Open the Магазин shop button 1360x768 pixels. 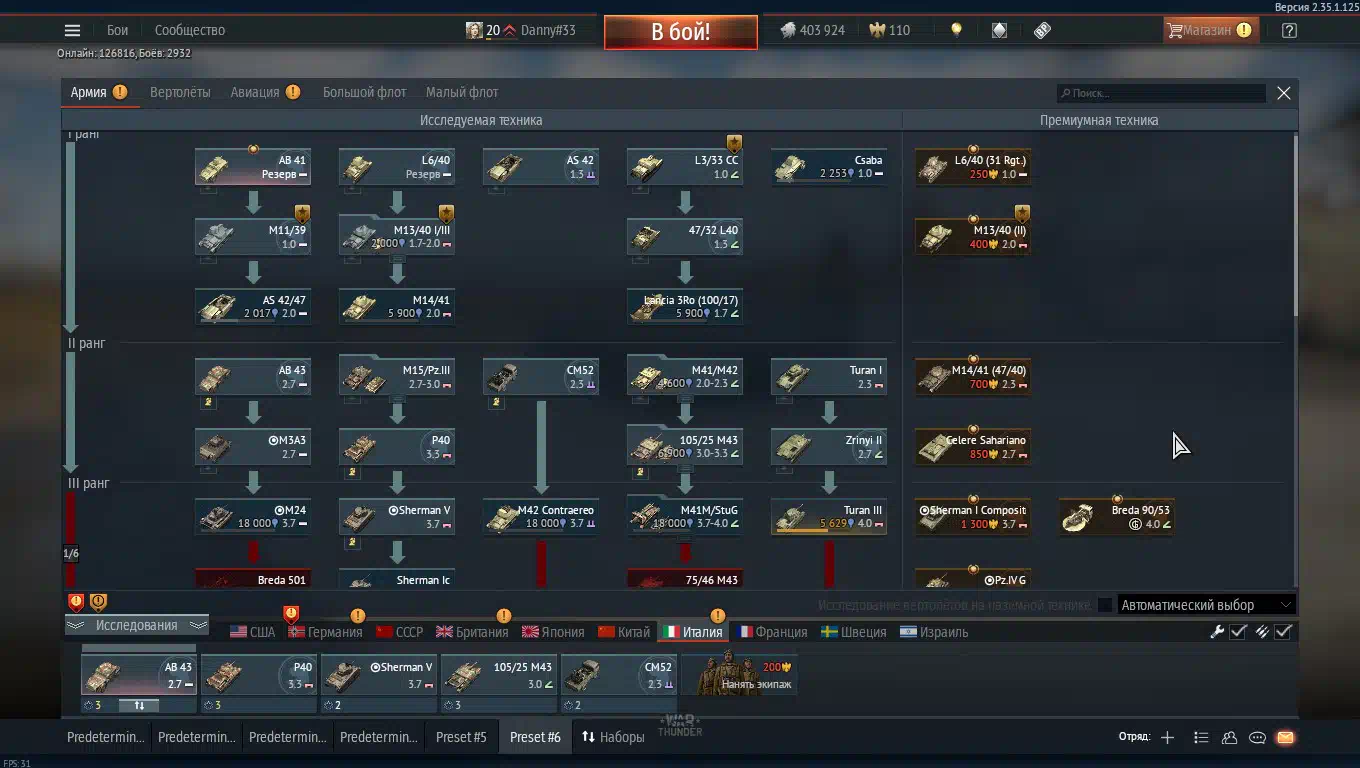[x=1210, y=30]
